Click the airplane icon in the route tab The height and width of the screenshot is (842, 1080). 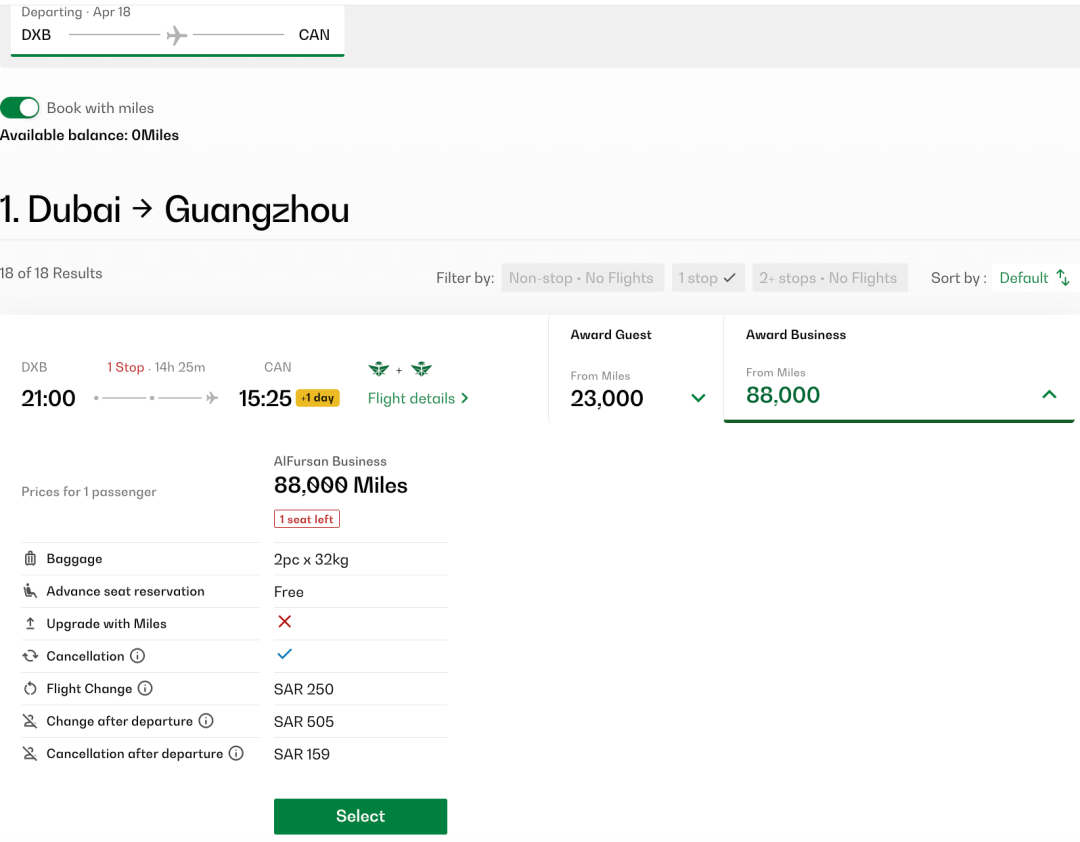pos(177,34)
